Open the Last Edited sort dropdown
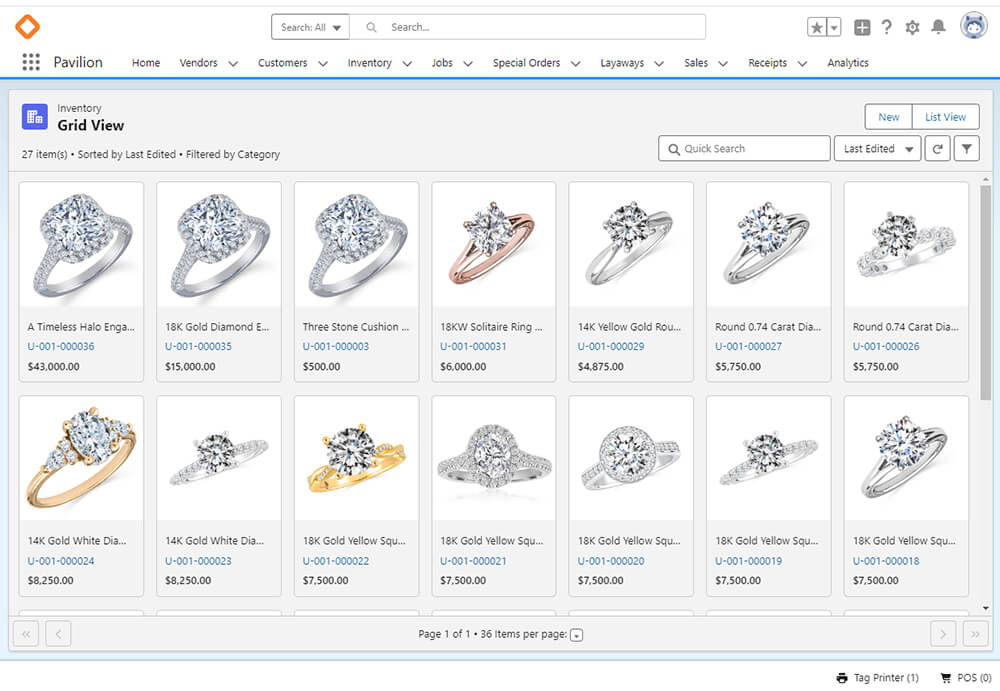Image resolution: width=1000 pixels, height=691 pixels. [878, 149]
